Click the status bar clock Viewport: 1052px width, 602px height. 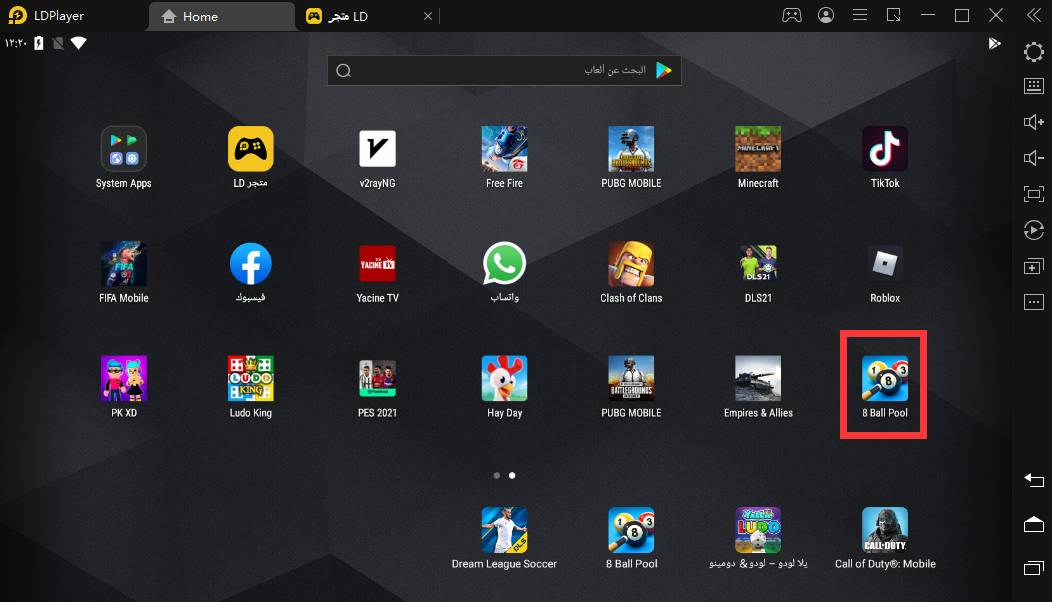tap(15, 43)
